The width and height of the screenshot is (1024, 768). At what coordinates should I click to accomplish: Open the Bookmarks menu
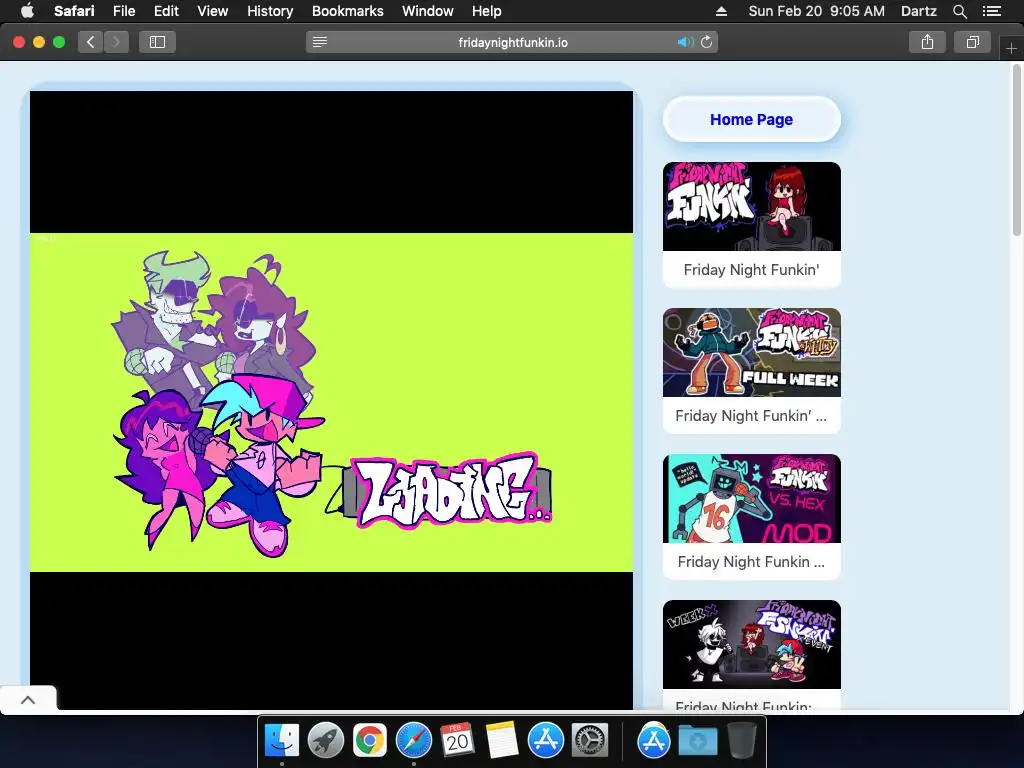tap(347, 10)
